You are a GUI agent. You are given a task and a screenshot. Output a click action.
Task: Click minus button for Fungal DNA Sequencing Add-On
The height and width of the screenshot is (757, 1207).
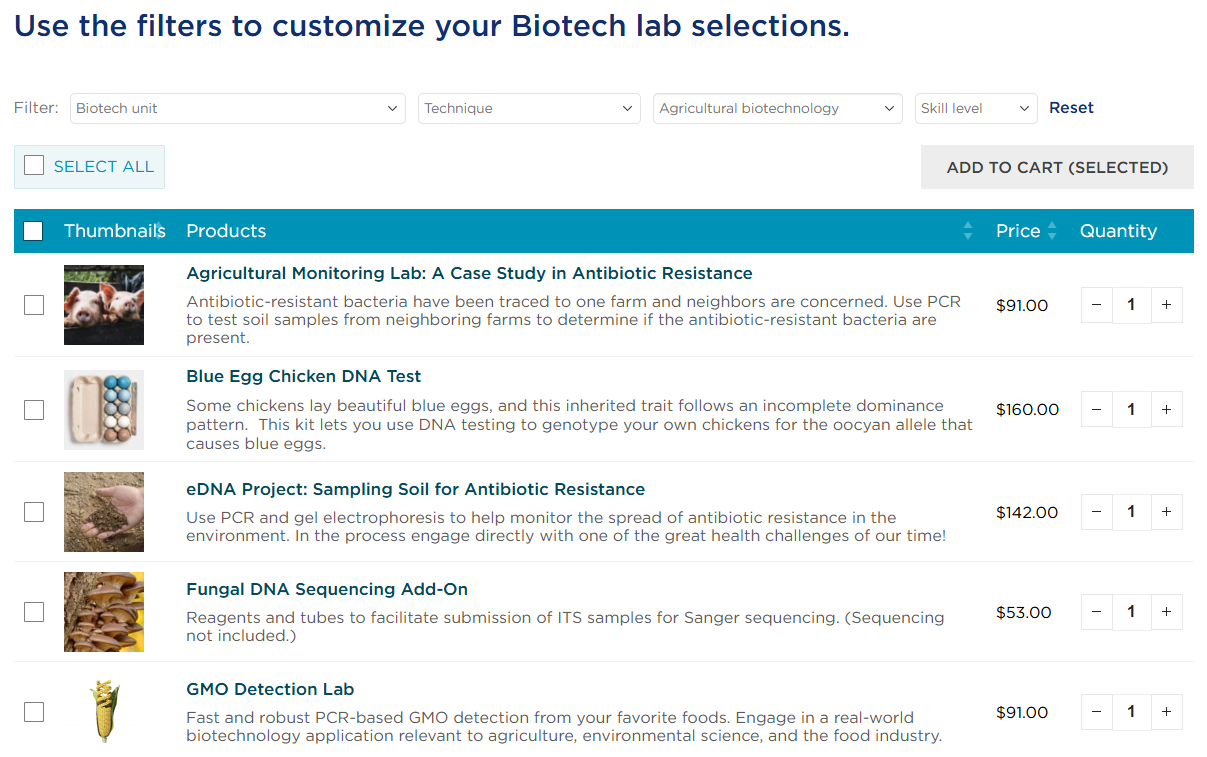[x=1096, y=612]
